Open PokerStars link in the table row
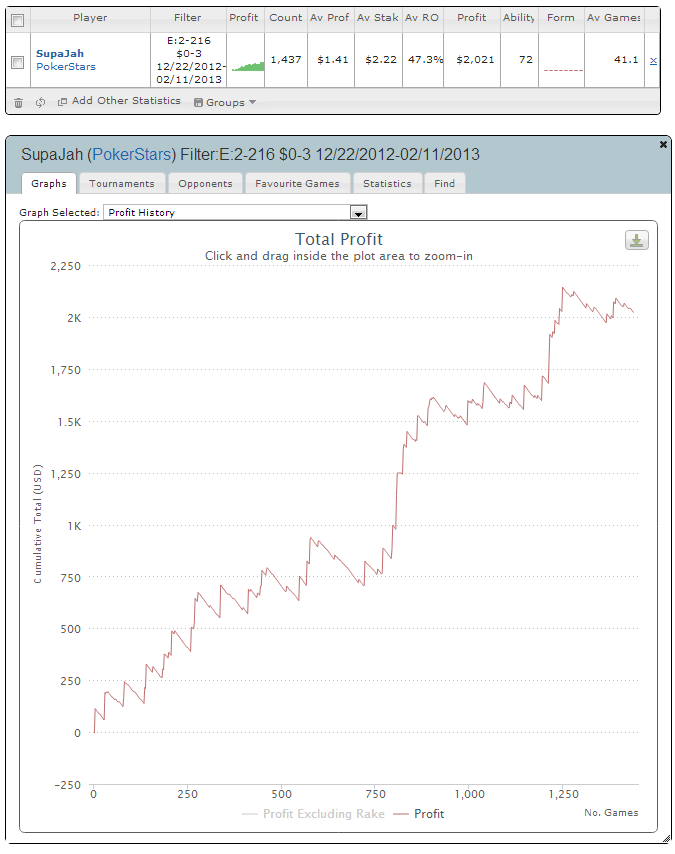Viewport: 675px width, 854px height. [x=66, y=66]
